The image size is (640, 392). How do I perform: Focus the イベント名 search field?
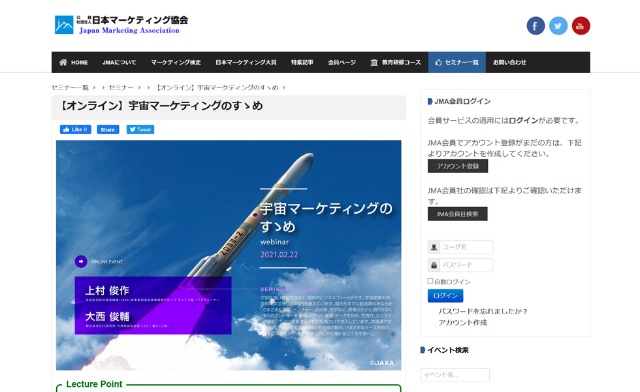point(455,375)
